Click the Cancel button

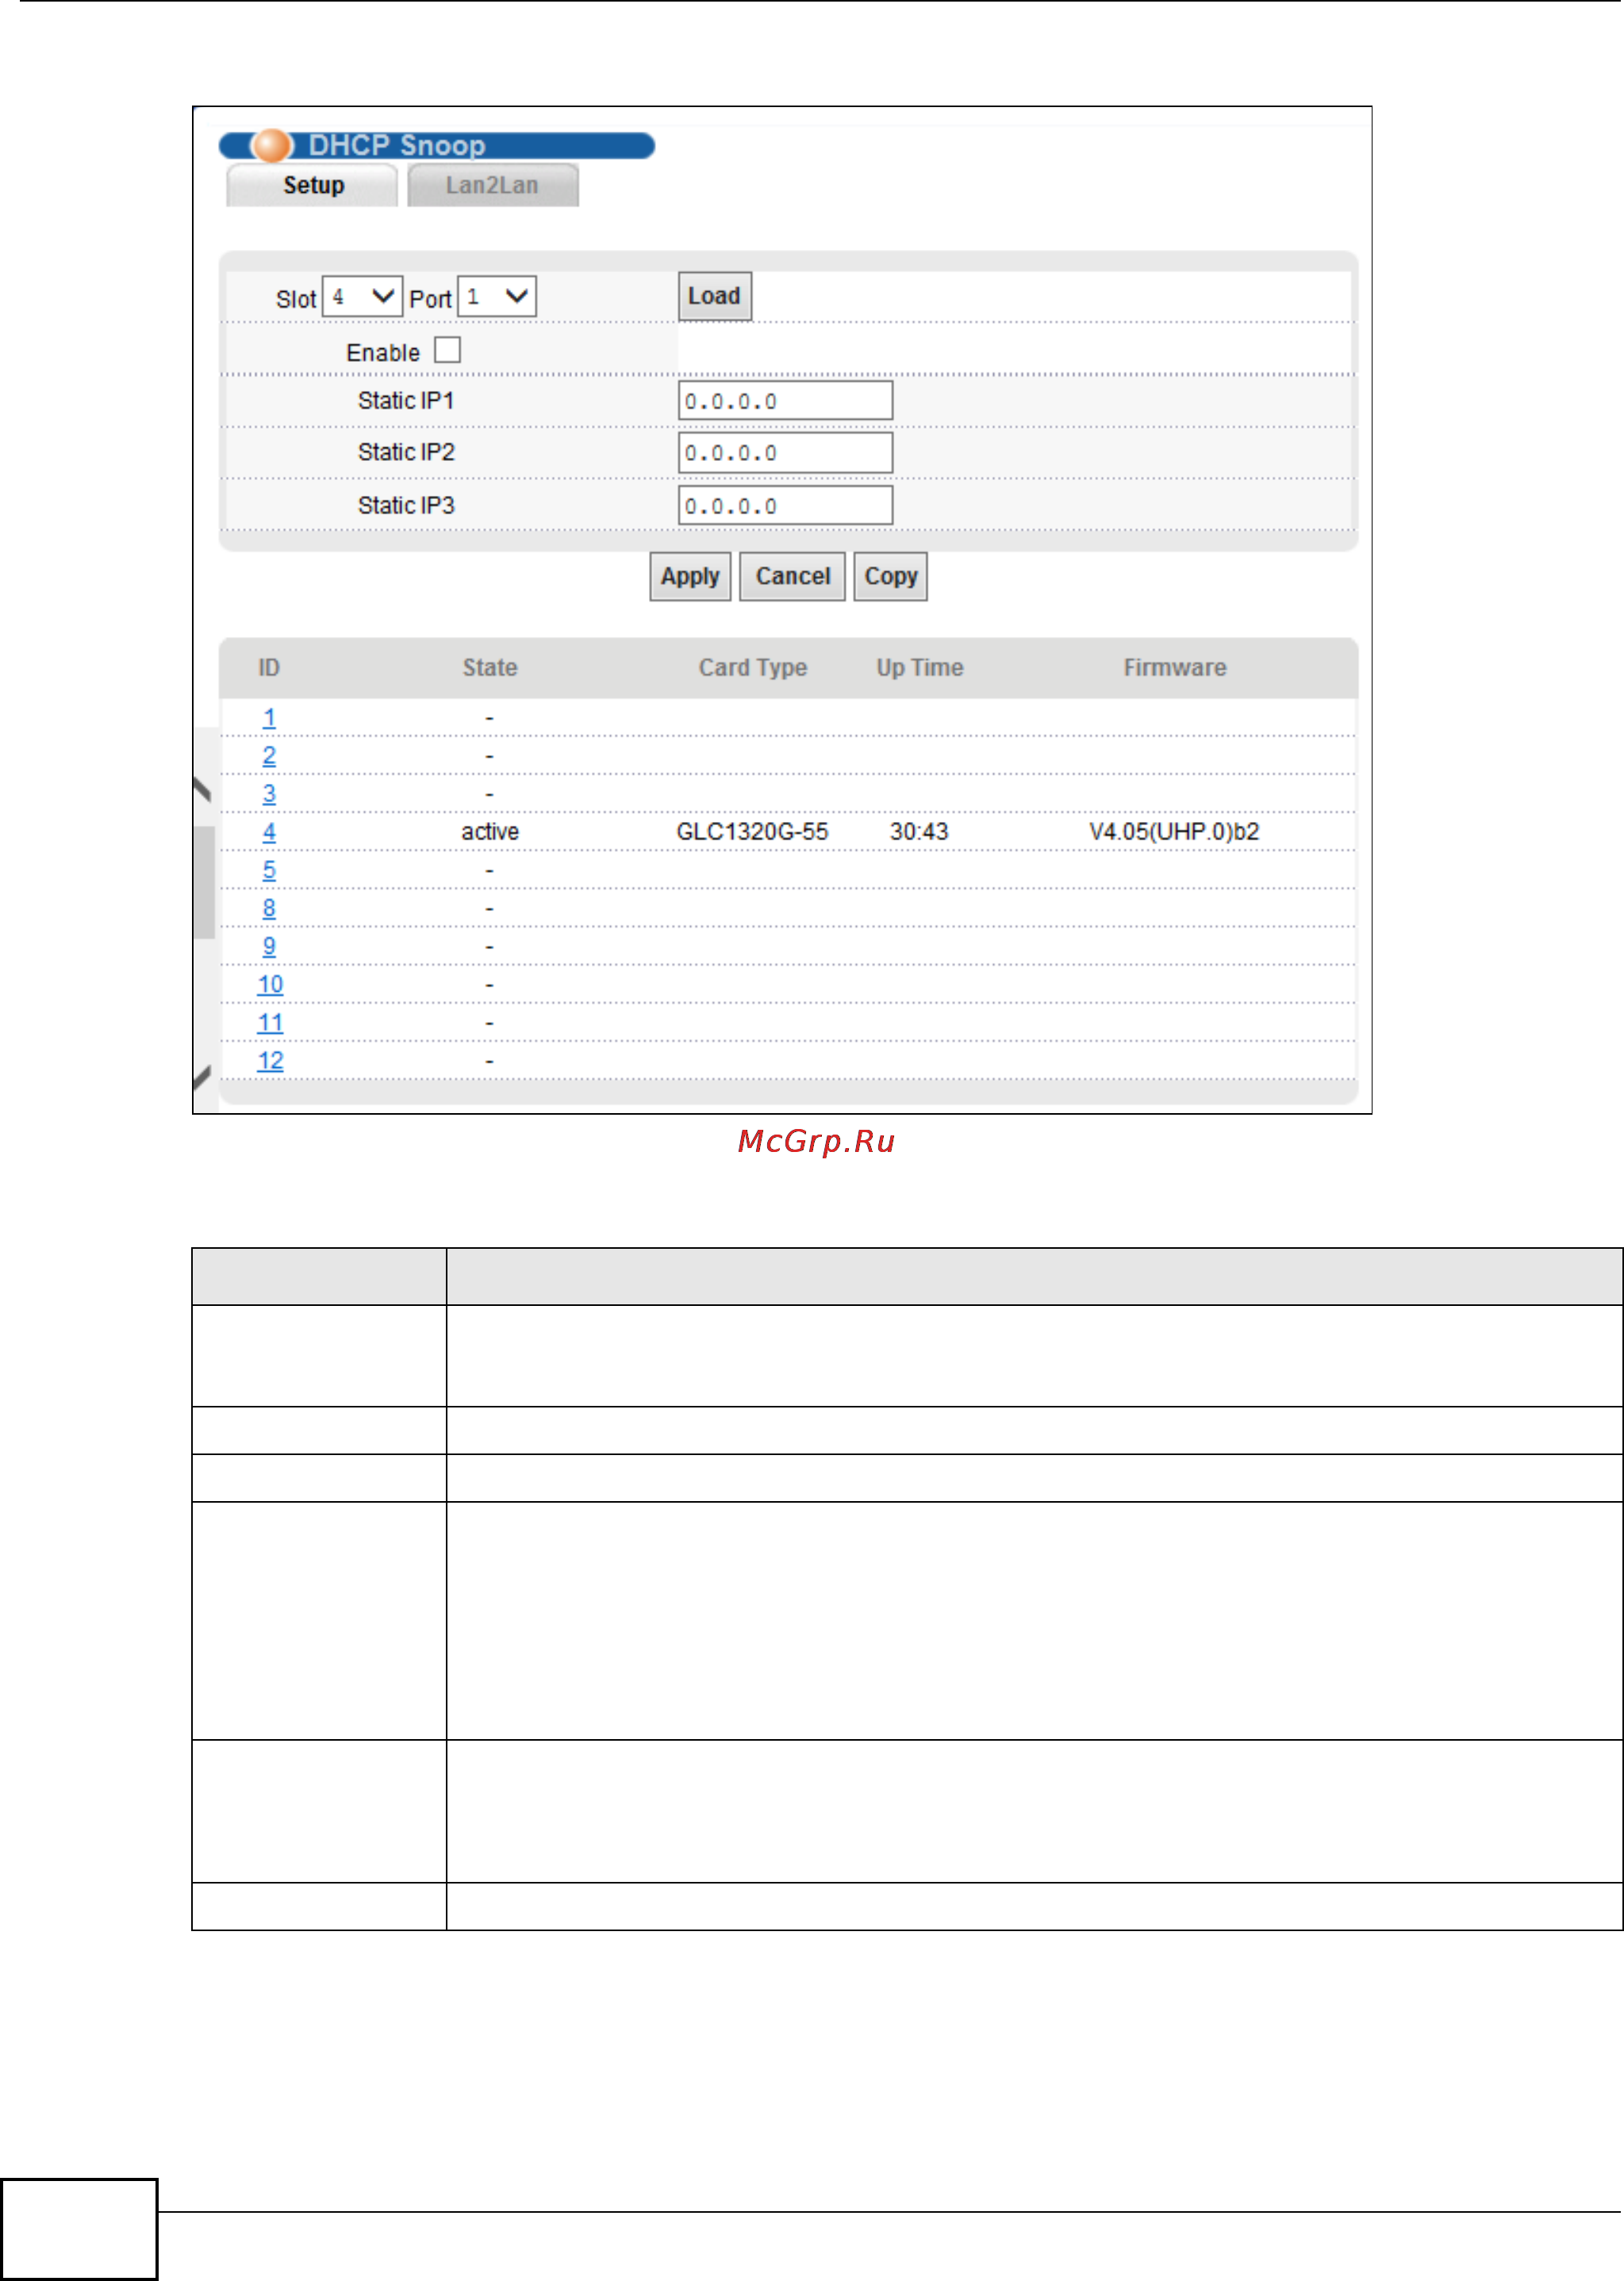coord(792,577)
